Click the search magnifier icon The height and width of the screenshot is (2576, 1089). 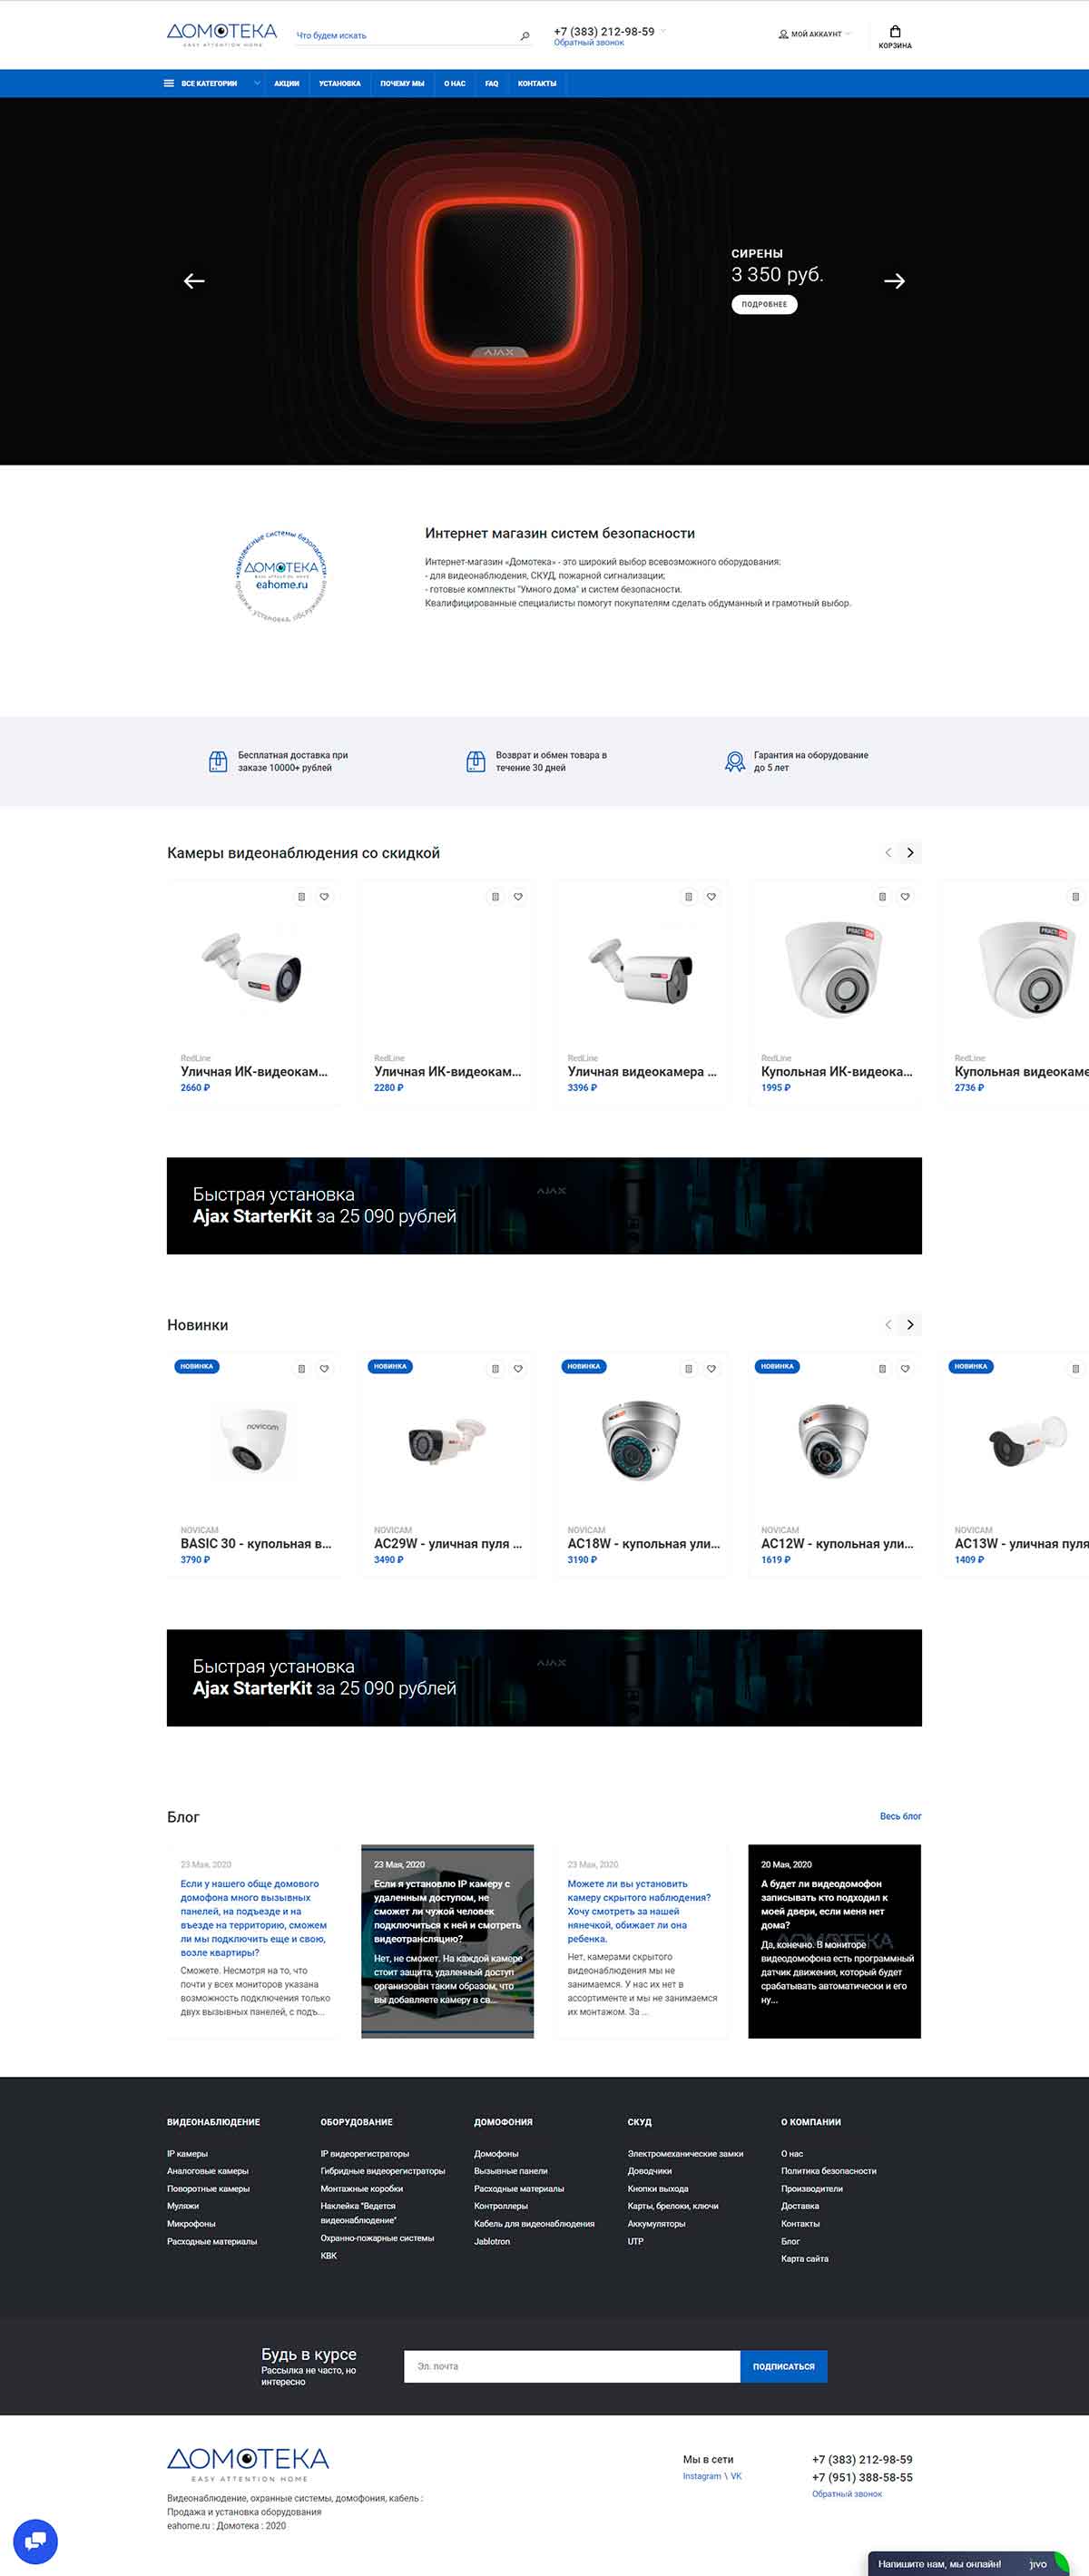[525, 36]
